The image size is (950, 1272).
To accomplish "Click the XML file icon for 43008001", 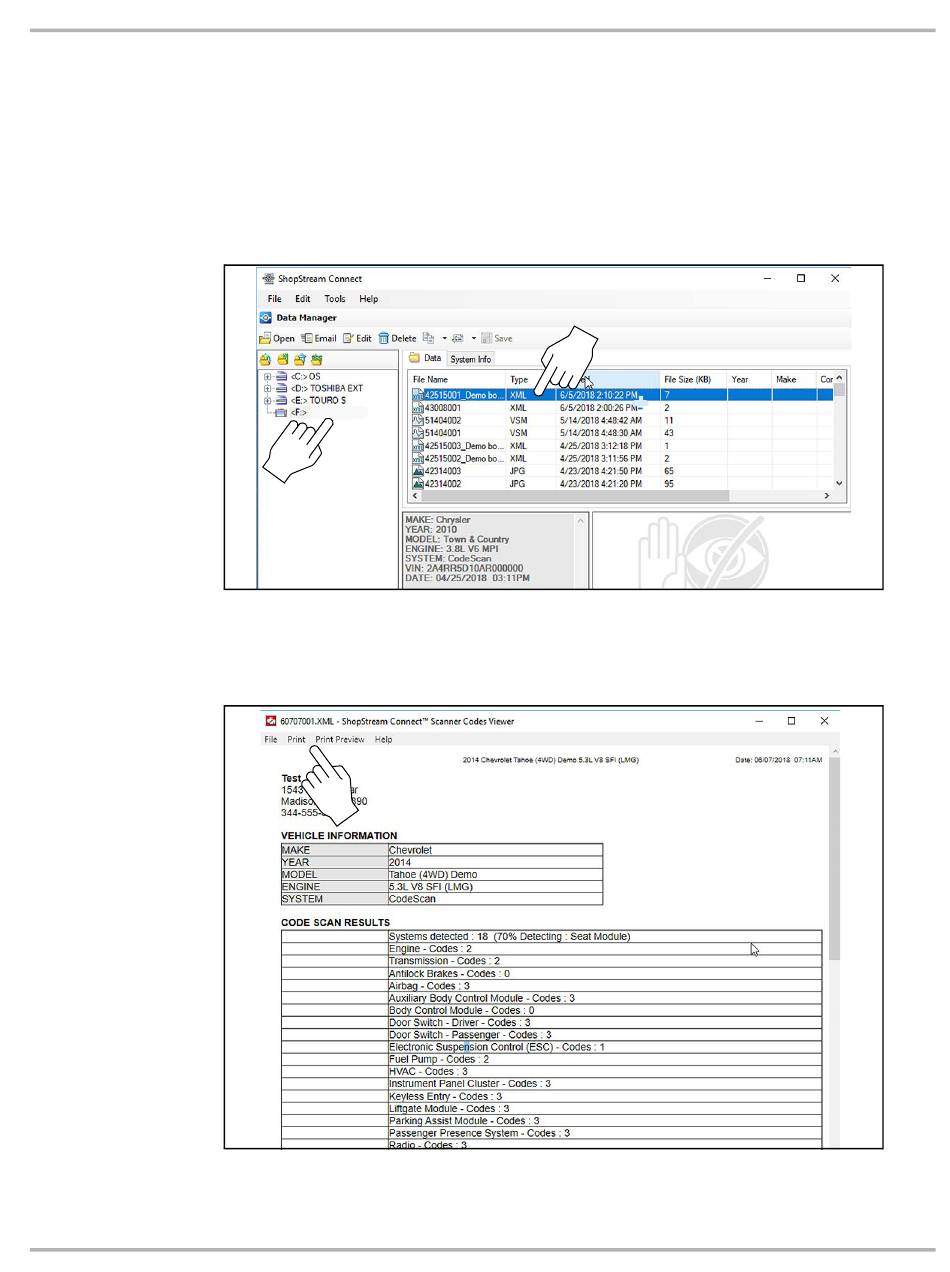I will (x=418, y=408).
